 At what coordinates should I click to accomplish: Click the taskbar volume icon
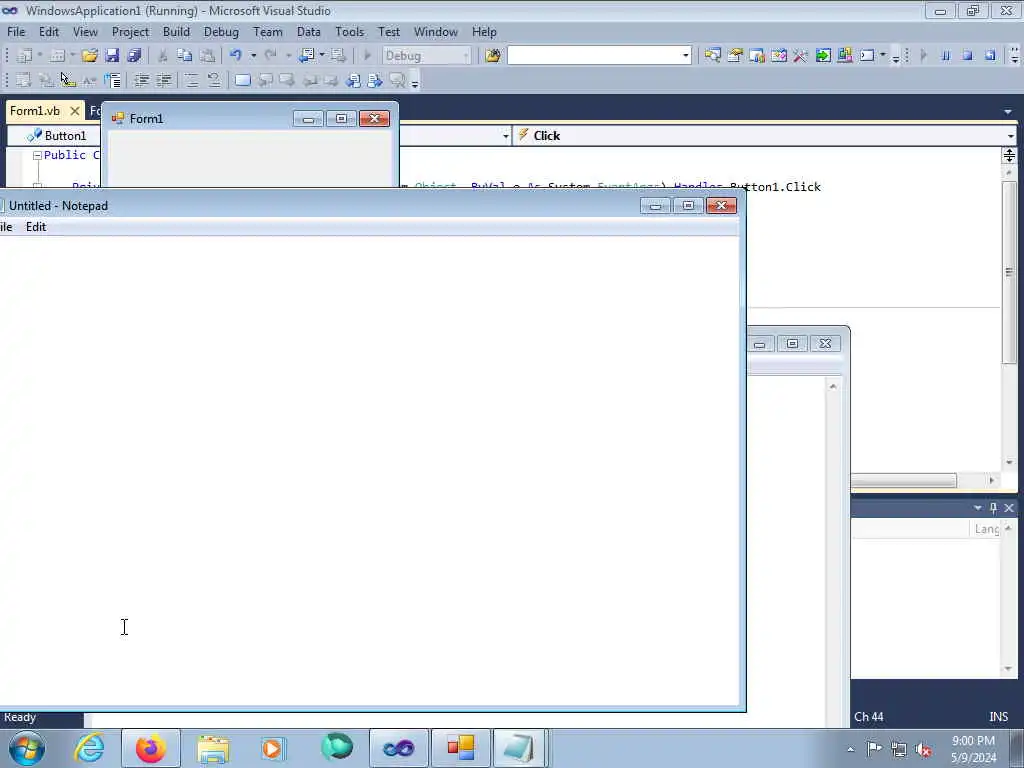923,749
